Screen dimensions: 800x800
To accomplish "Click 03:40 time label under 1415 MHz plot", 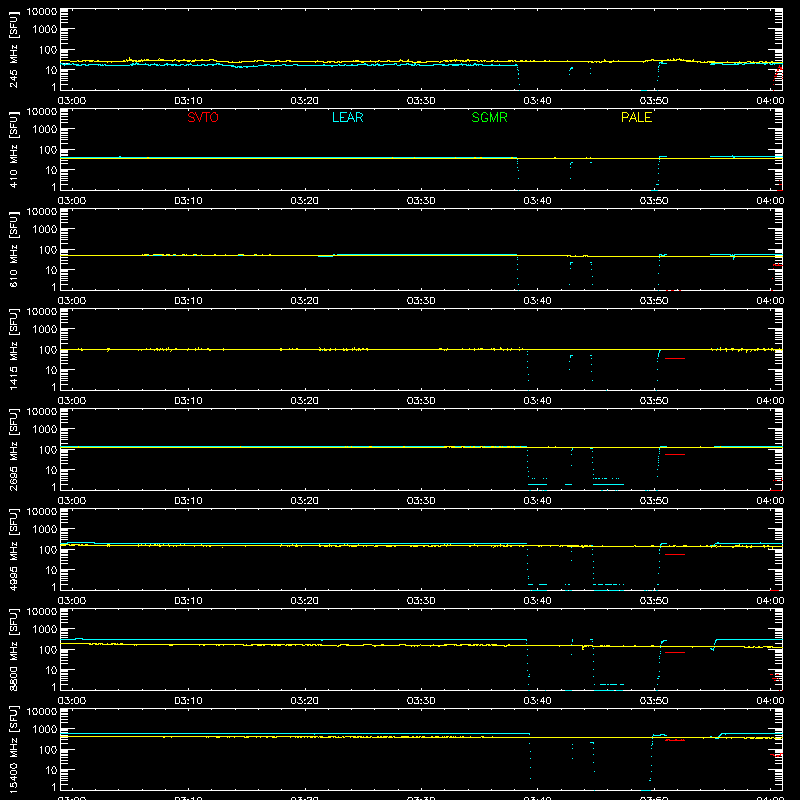I will pos(537,401).
